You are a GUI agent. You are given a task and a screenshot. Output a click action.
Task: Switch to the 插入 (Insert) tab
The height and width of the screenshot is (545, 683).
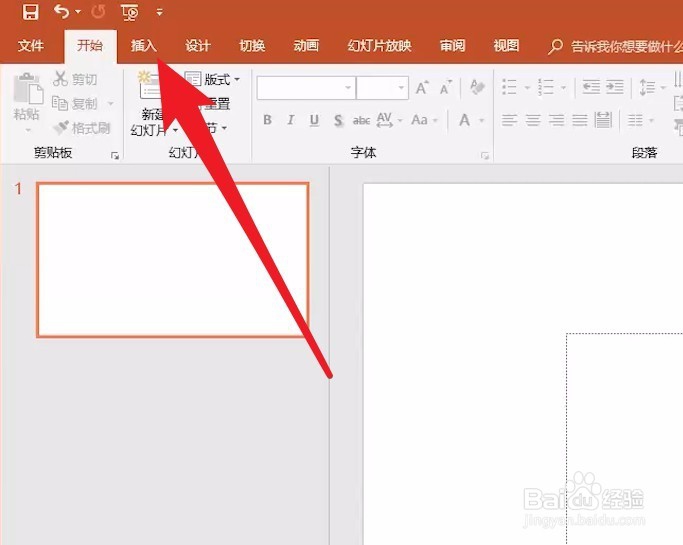[x=143, y=45]
